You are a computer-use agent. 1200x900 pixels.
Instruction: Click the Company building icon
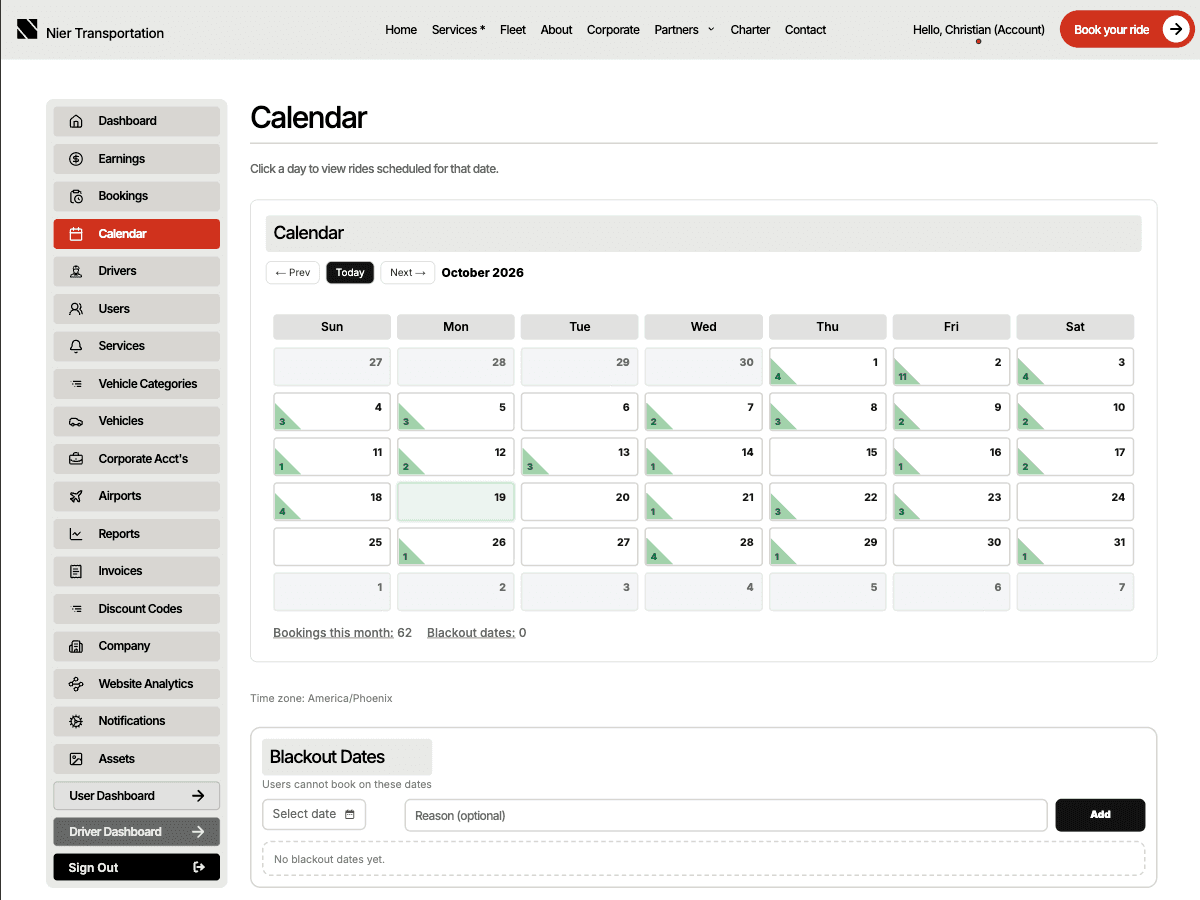[76, 646]
